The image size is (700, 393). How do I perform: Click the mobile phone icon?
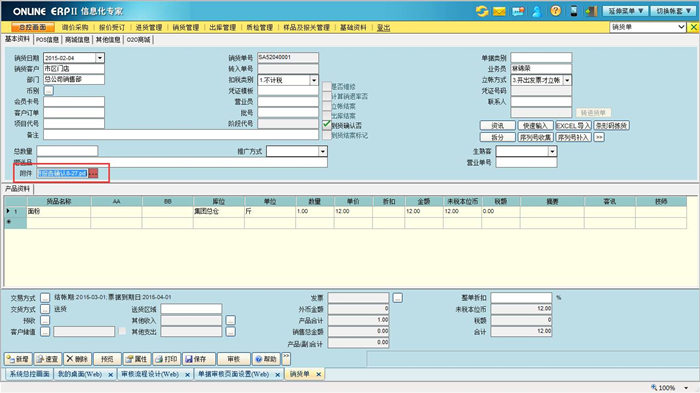click(x=574, y=11)
